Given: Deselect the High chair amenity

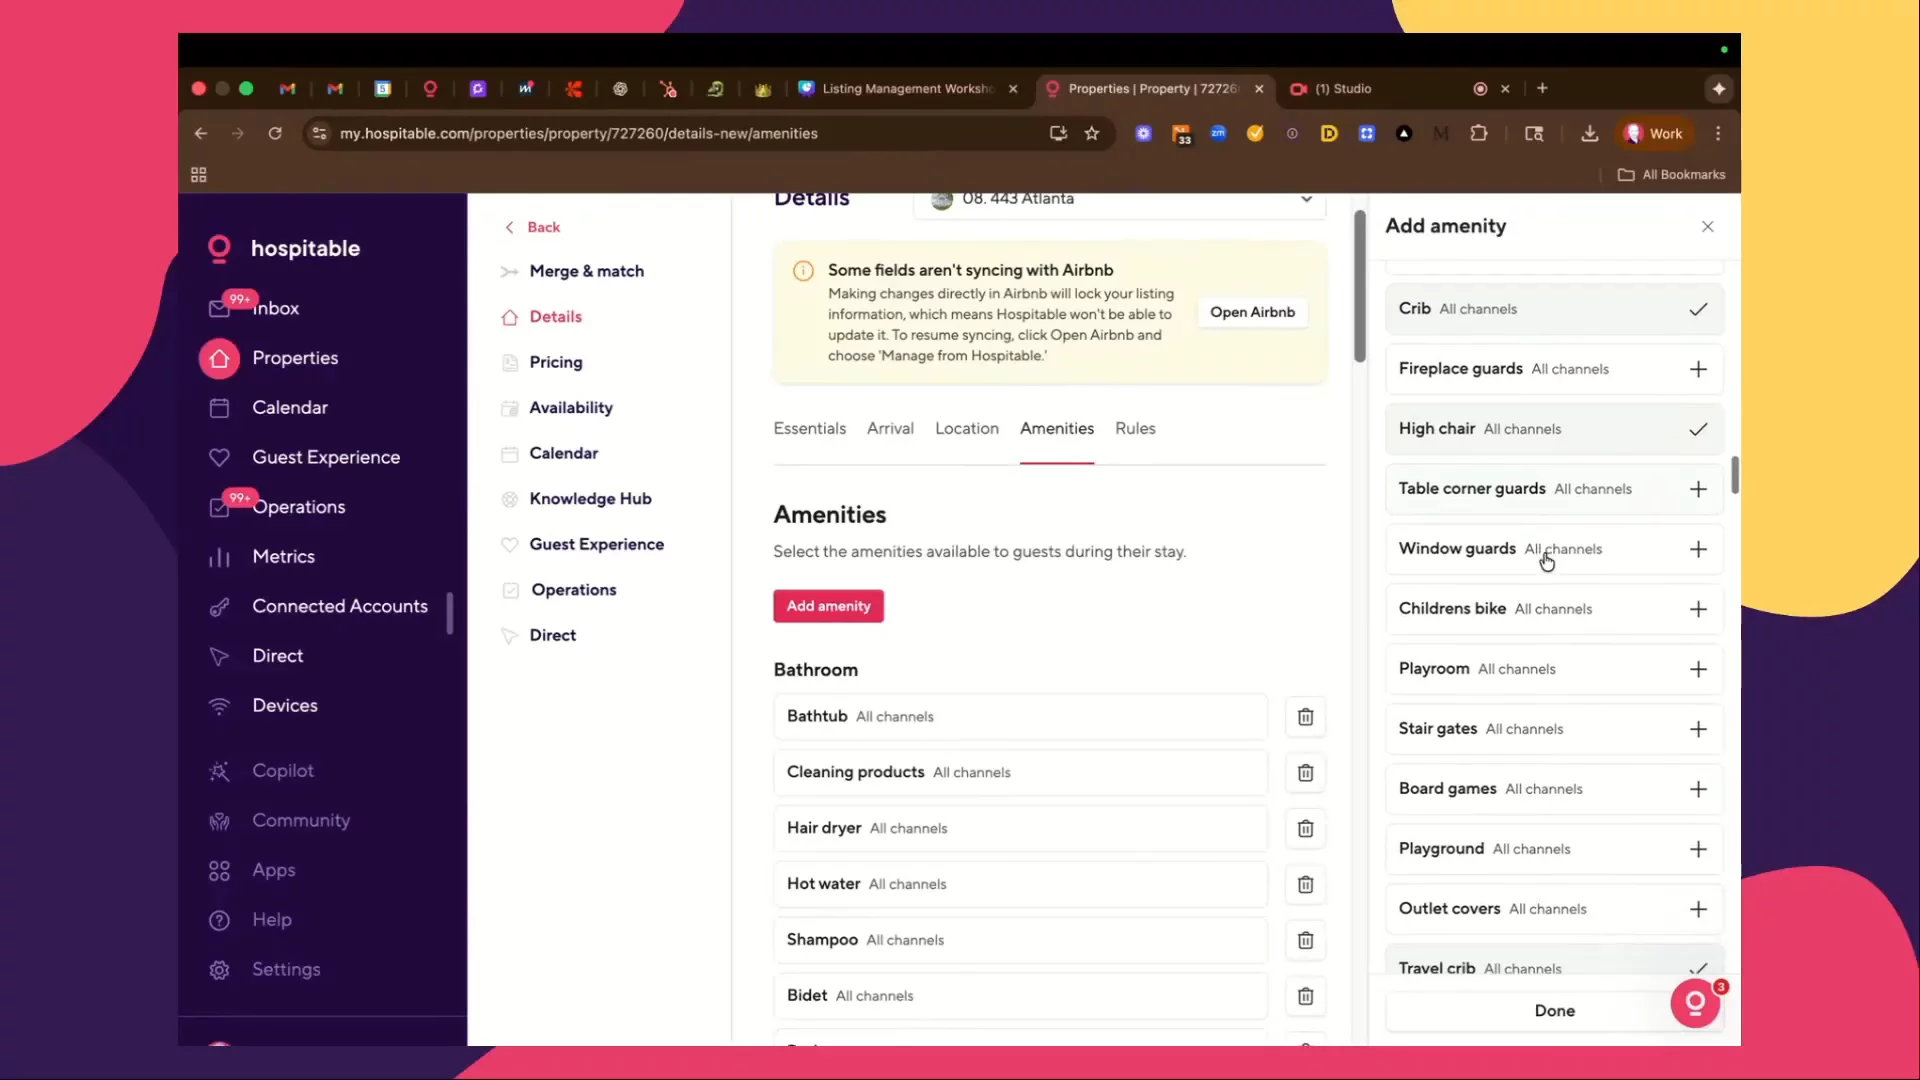Looking at the screenshot, I should coord(1698,430).
